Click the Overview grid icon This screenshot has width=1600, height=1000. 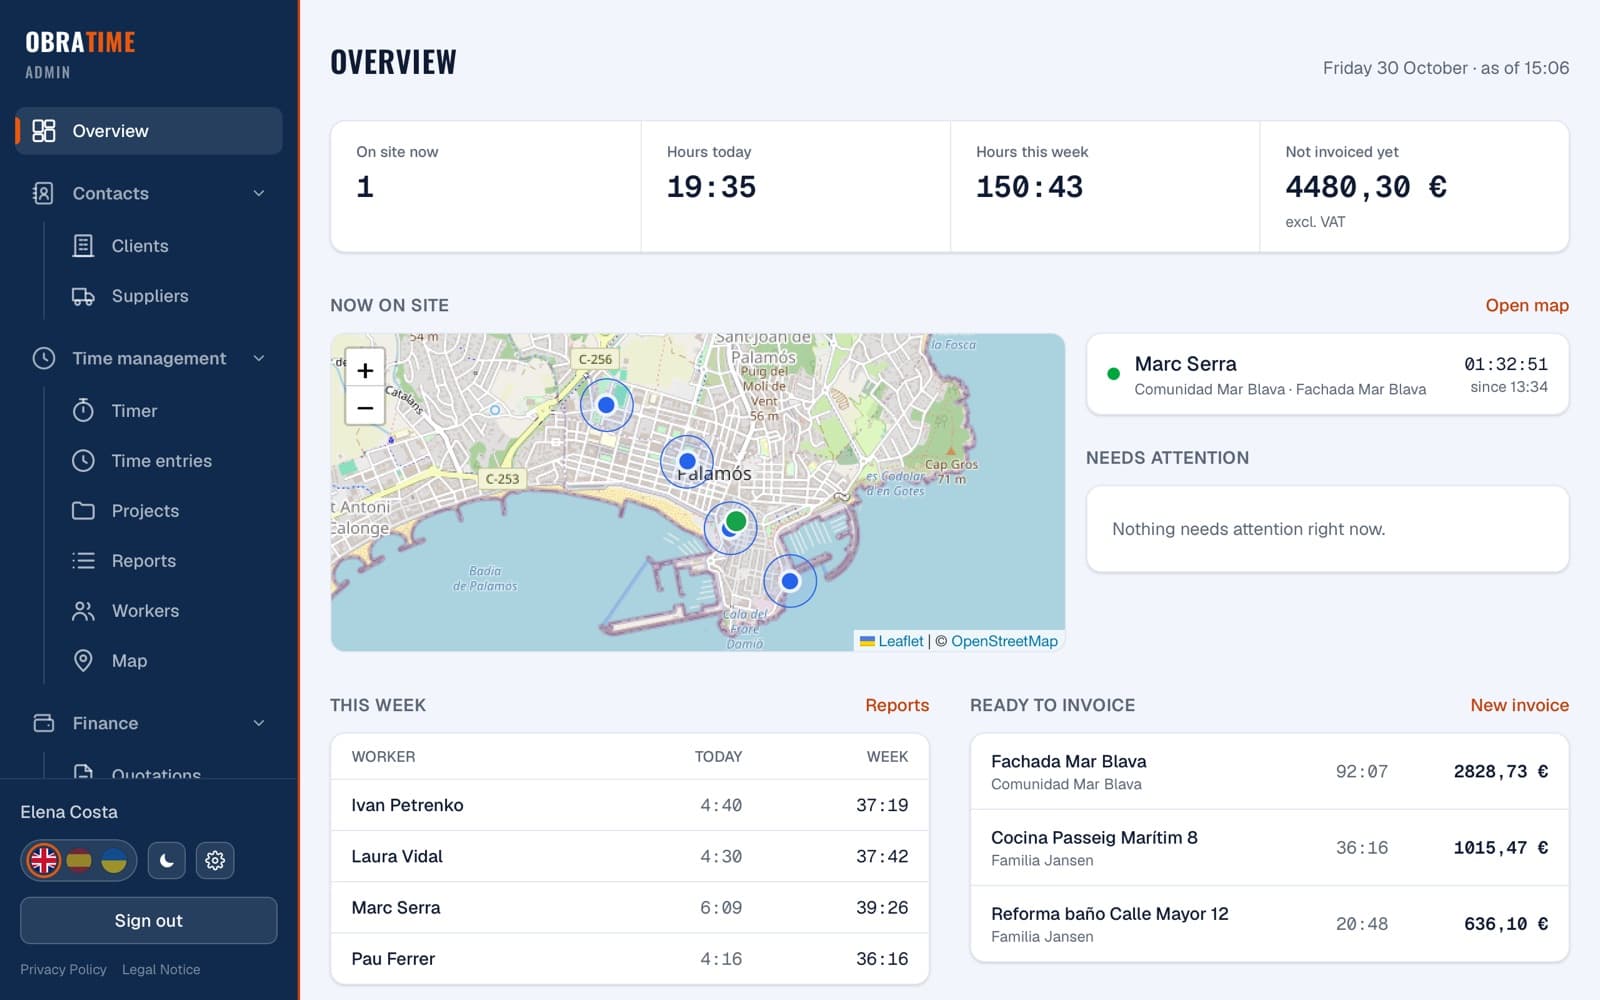tap(44, 131)
